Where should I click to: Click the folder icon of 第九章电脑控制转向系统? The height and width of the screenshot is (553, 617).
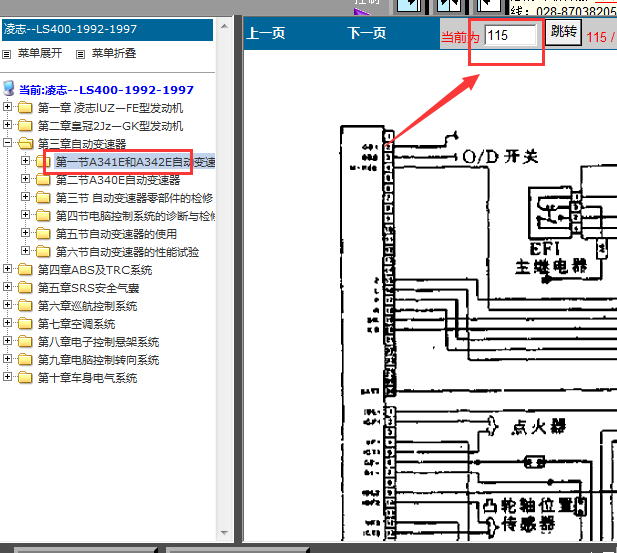click(x=25, y=359)
